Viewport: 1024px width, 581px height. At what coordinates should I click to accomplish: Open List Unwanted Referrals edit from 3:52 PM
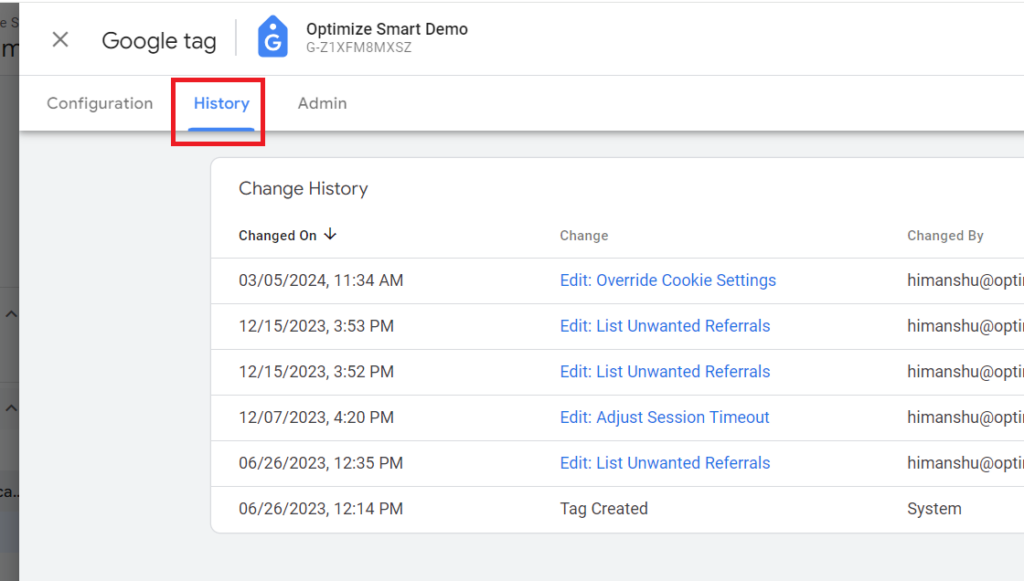tap(665, 371)
